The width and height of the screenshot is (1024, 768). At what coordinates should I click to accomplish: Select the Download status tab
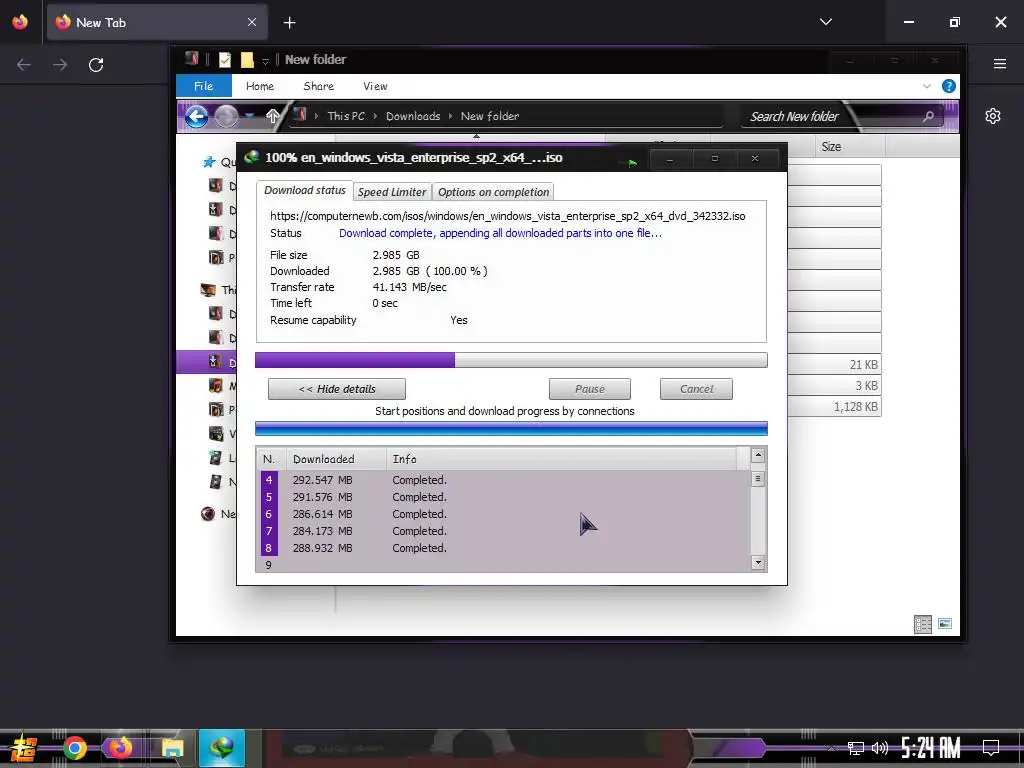[x=304, y=190]
